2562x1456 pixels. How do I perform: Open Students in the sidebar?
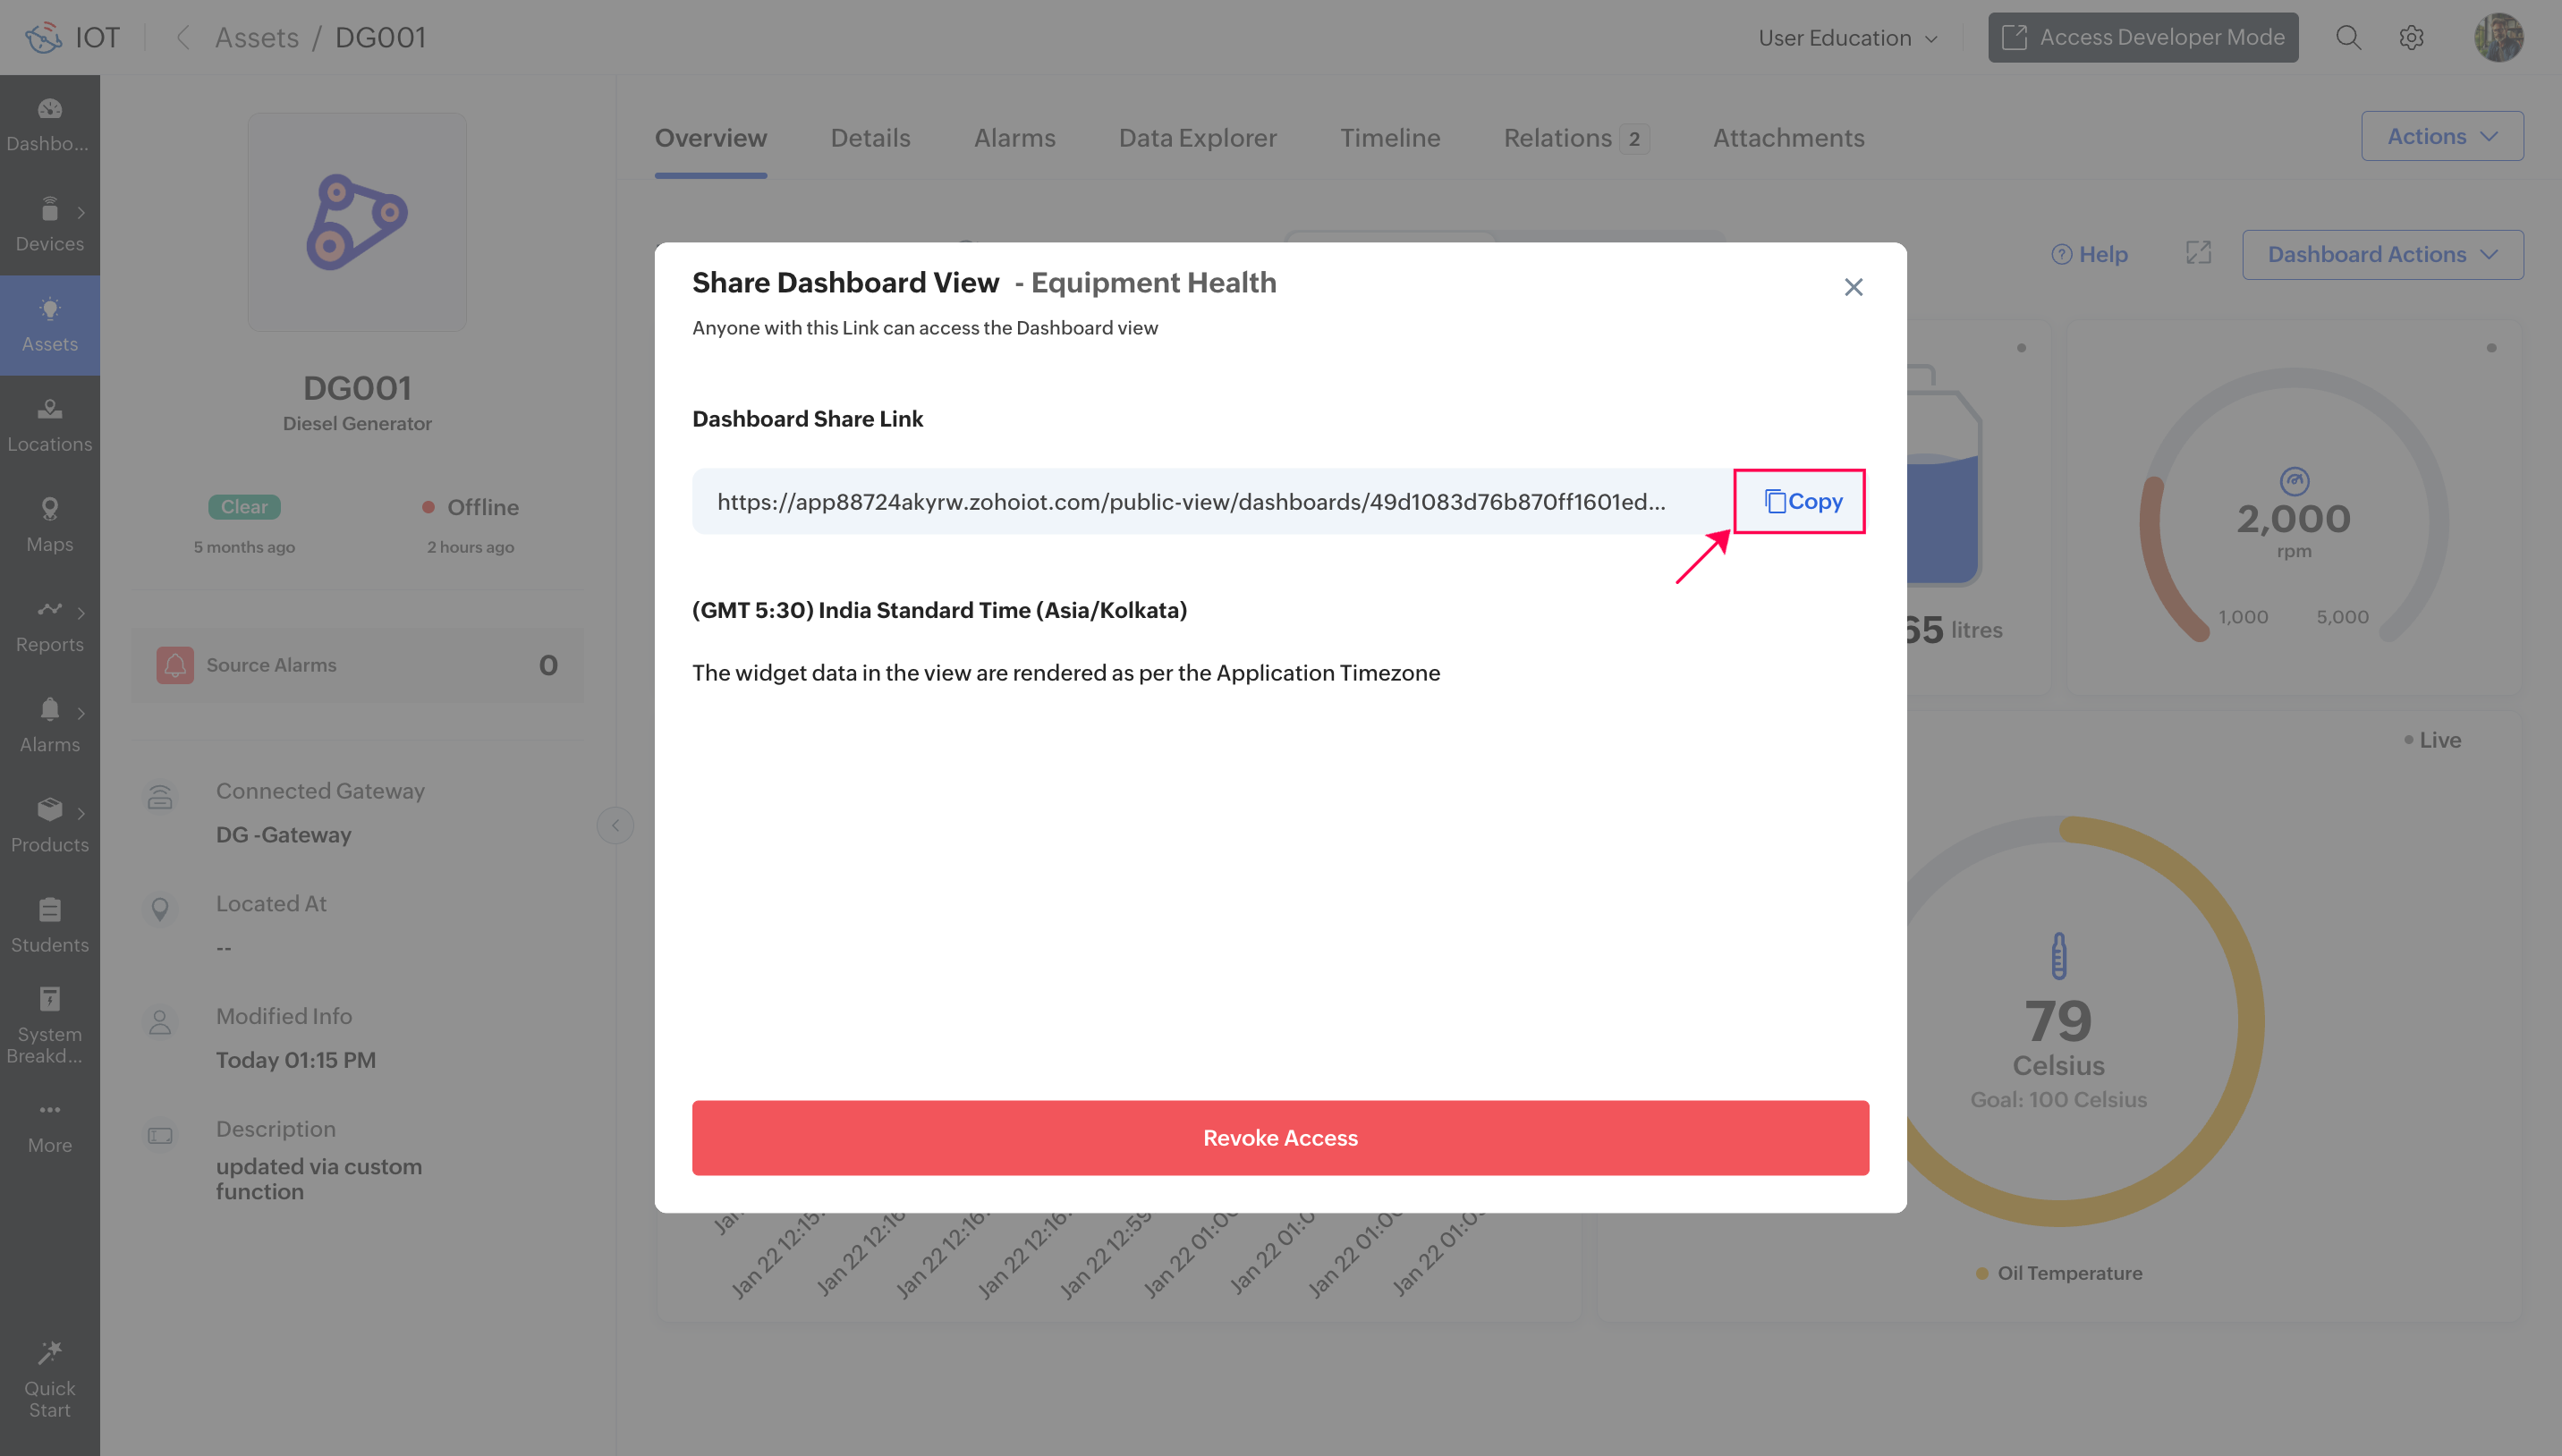pyautogui.click(x=49, y=925)
